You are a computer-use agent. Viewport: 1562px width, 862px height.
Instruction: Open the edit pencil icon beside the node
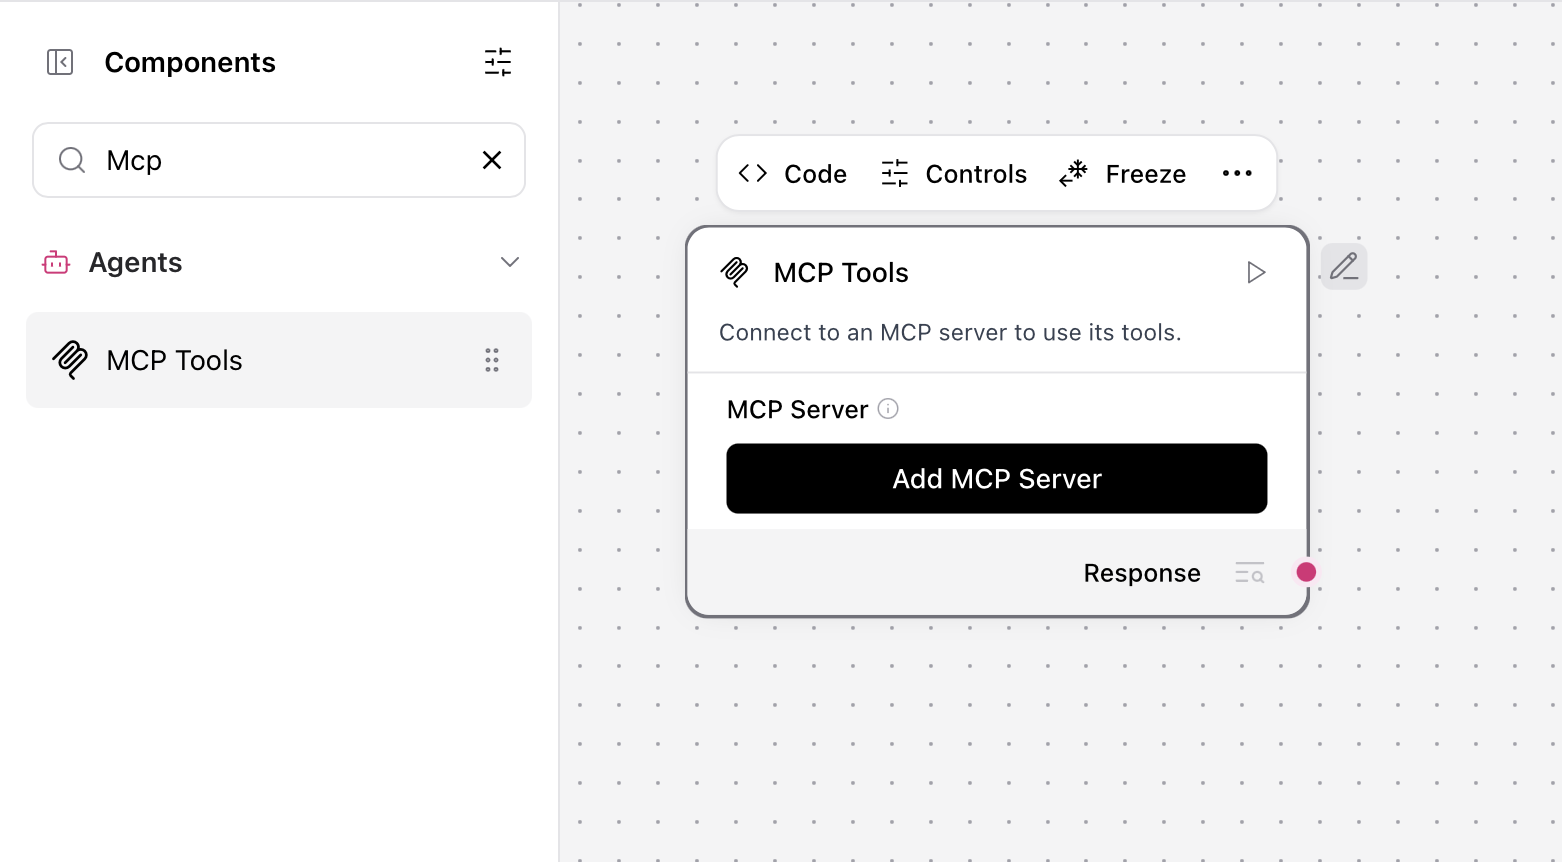(x=1343, y=266)
